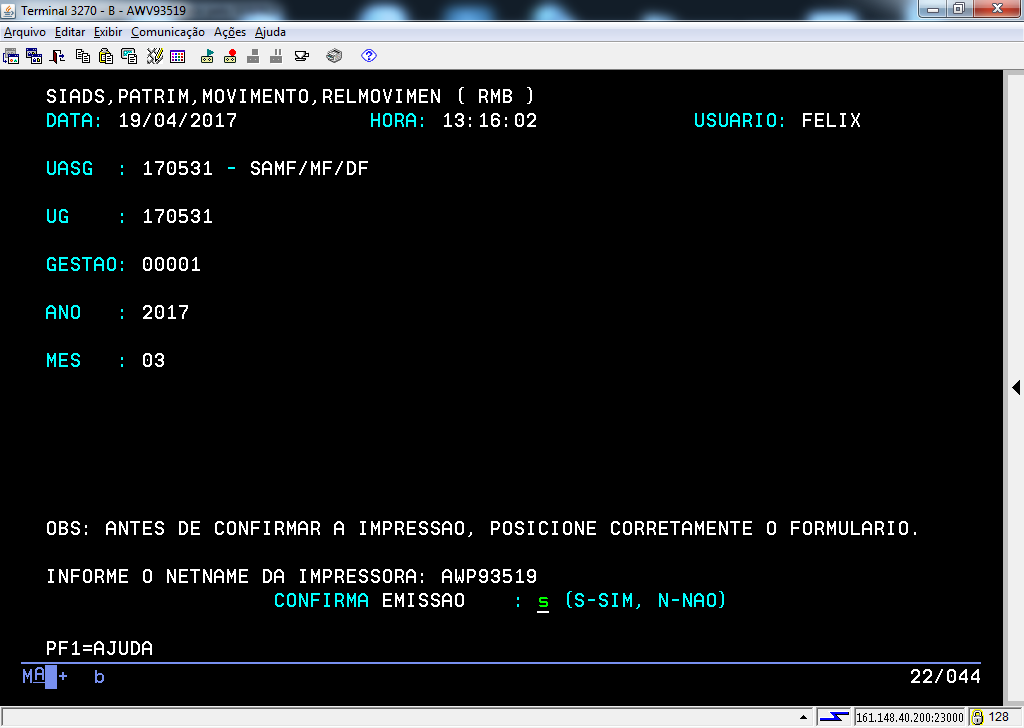Click the printer netname AWP93519 field
The height and width of the screenshot is (728, 1024).
click(489, 577)
